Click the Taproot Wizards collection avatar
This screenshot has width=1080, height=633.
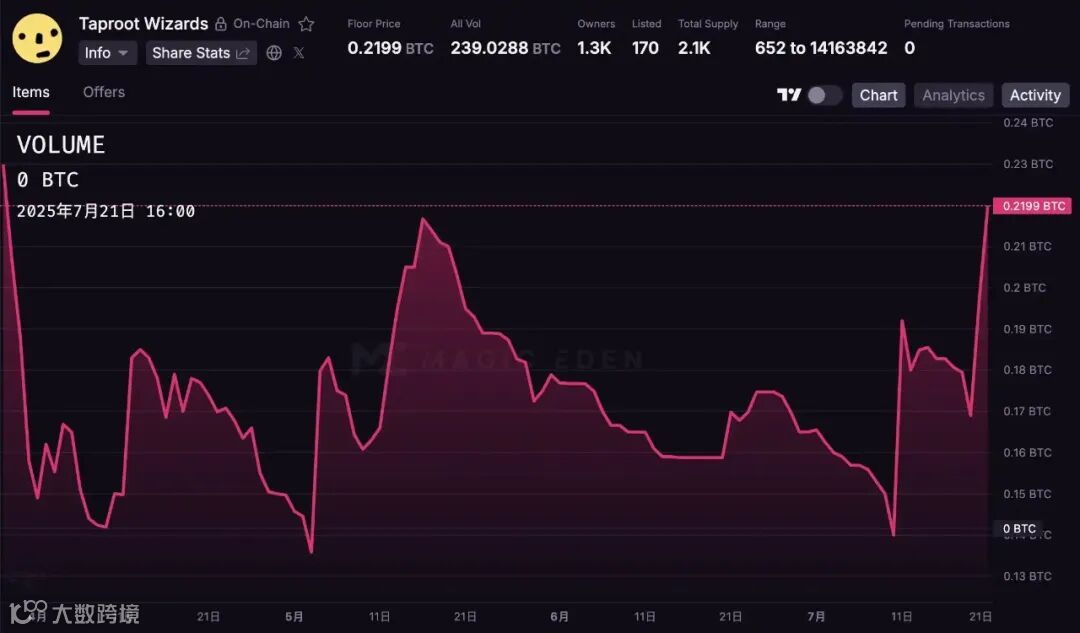pos(37,39)
